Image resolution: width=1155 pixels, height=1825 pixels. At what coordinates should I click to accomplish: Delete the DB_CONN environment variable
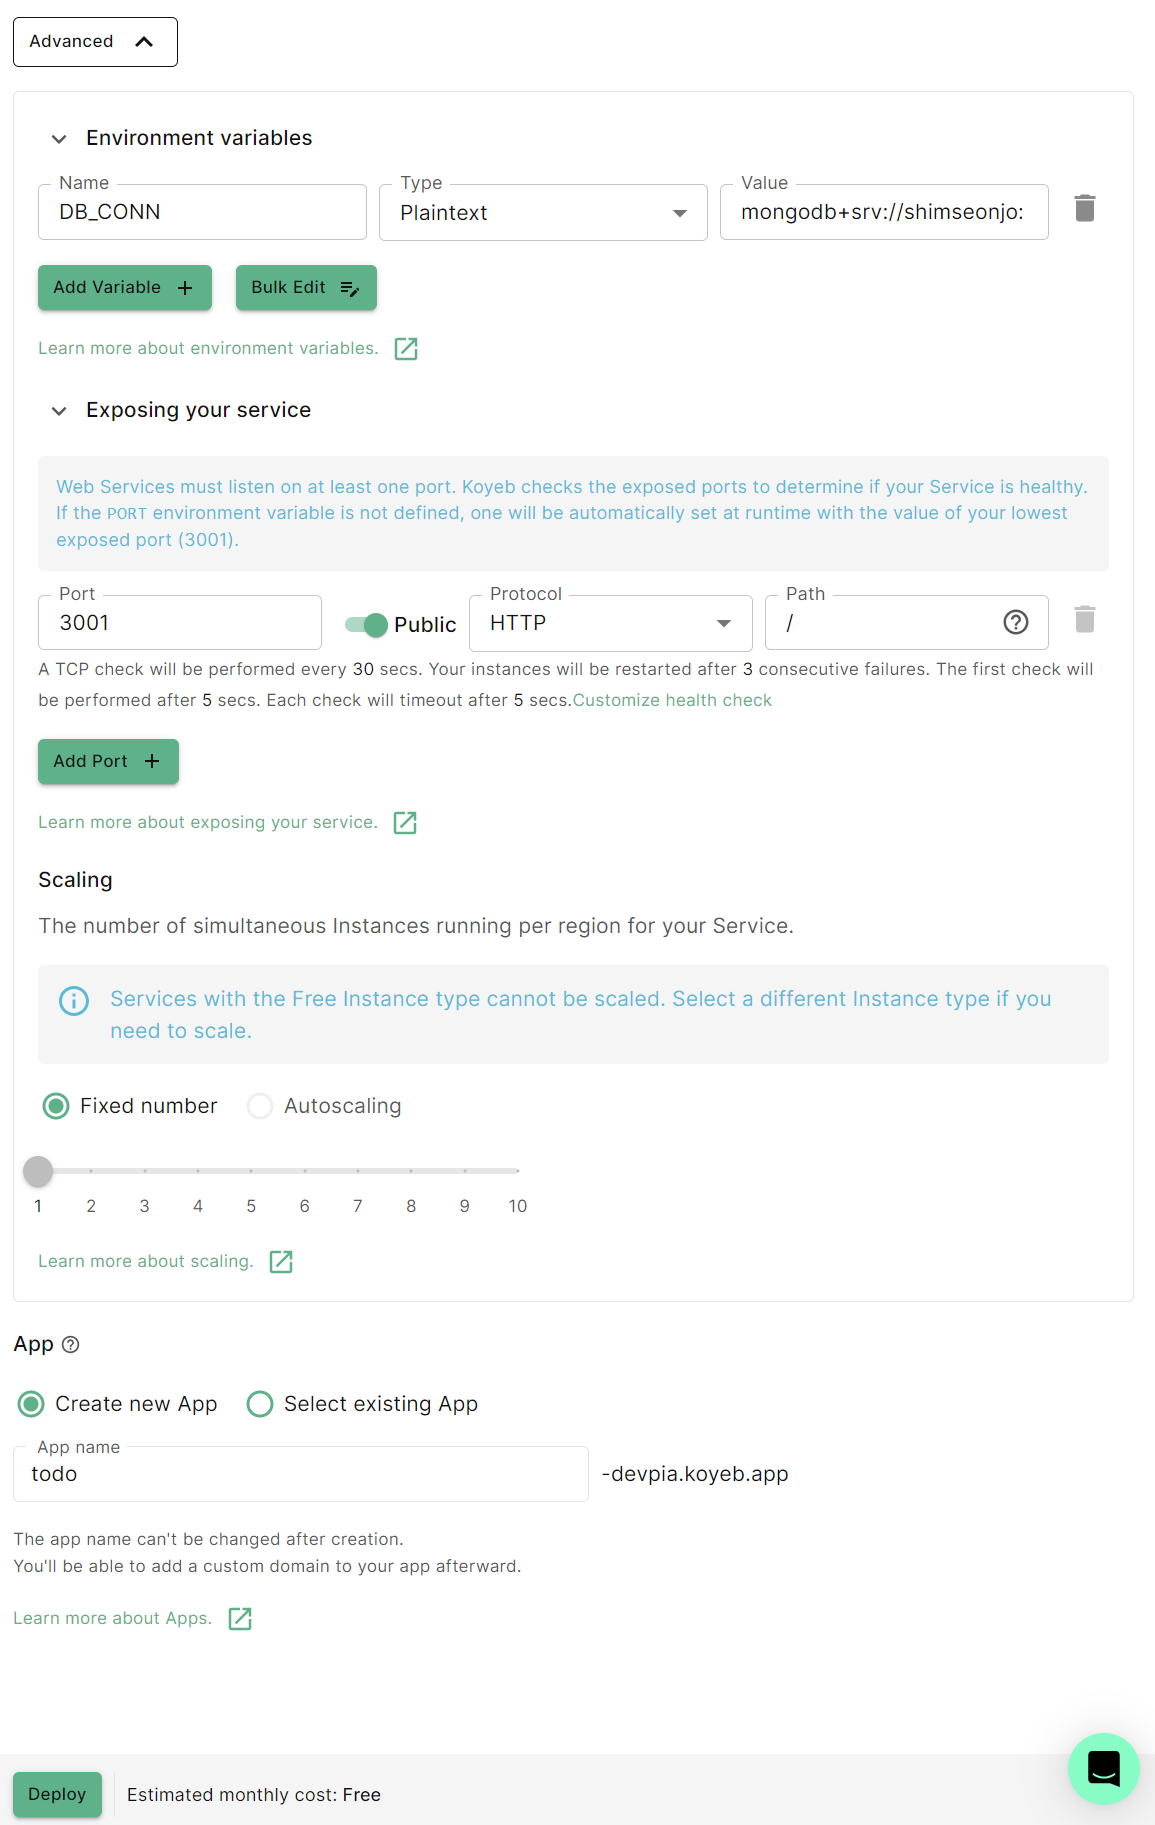[x=1084, y=208]
